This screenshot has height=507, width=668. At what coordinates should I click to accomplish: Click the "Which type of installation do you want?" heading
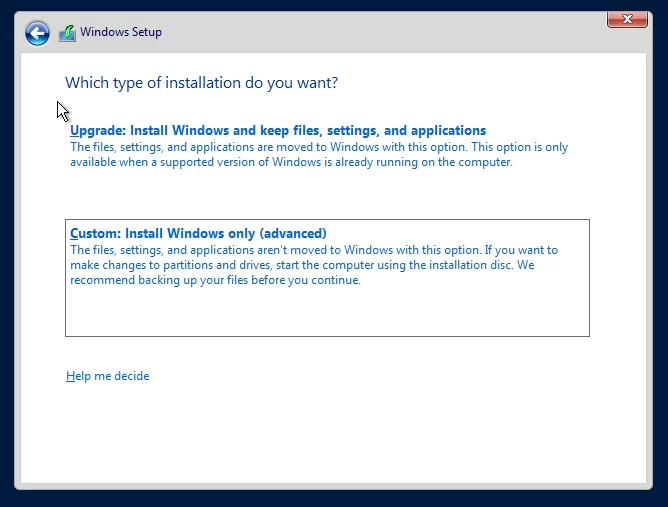pyautogui.click(x=201, y=83)
